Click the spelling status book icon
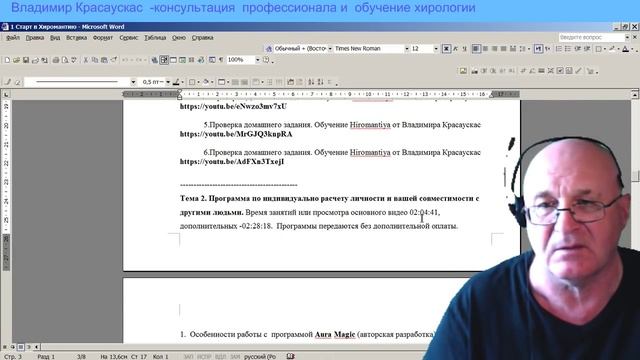Screen dimensions: 640x360 290,356
